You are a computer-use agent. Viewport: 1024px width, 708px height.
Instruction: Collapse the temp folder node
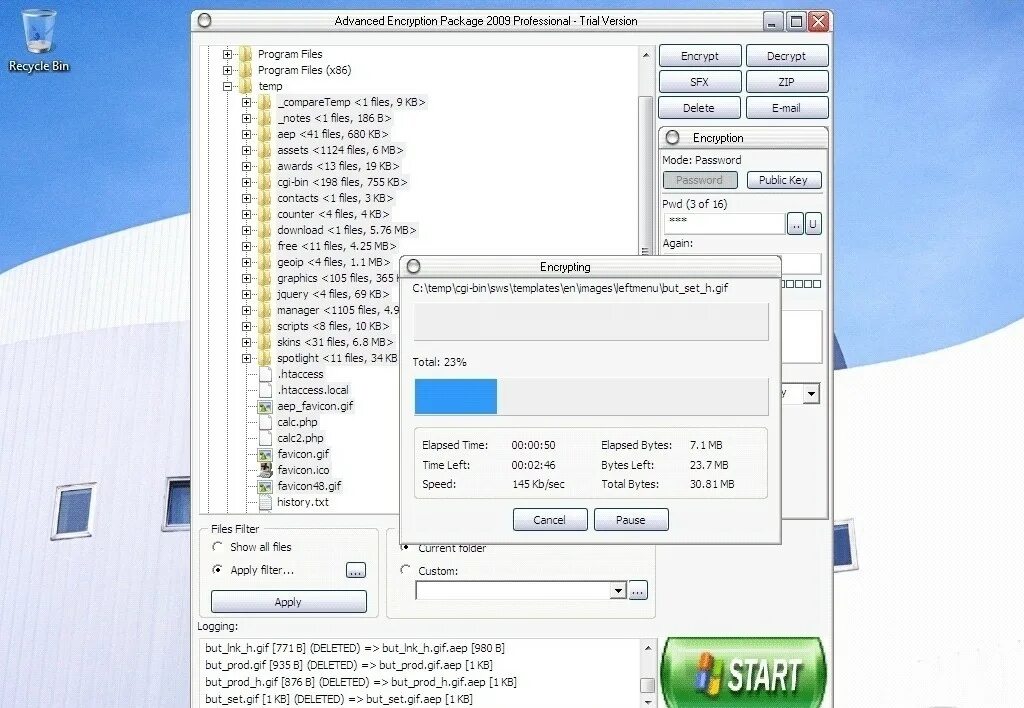click(227, 86)
